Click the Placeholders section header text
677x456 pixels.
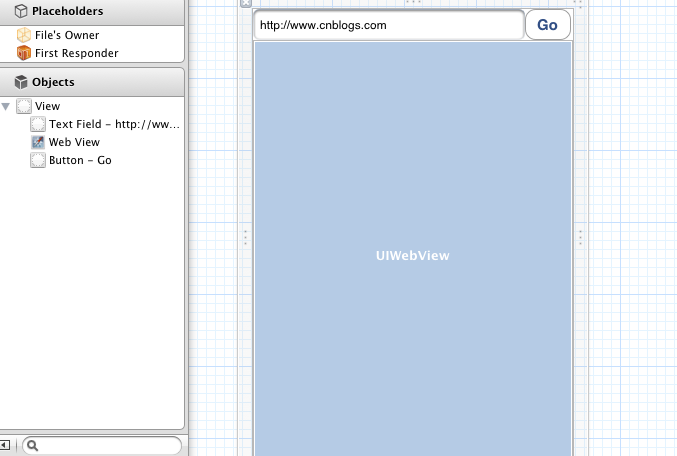pyautogui.click(x=68, y=11)
